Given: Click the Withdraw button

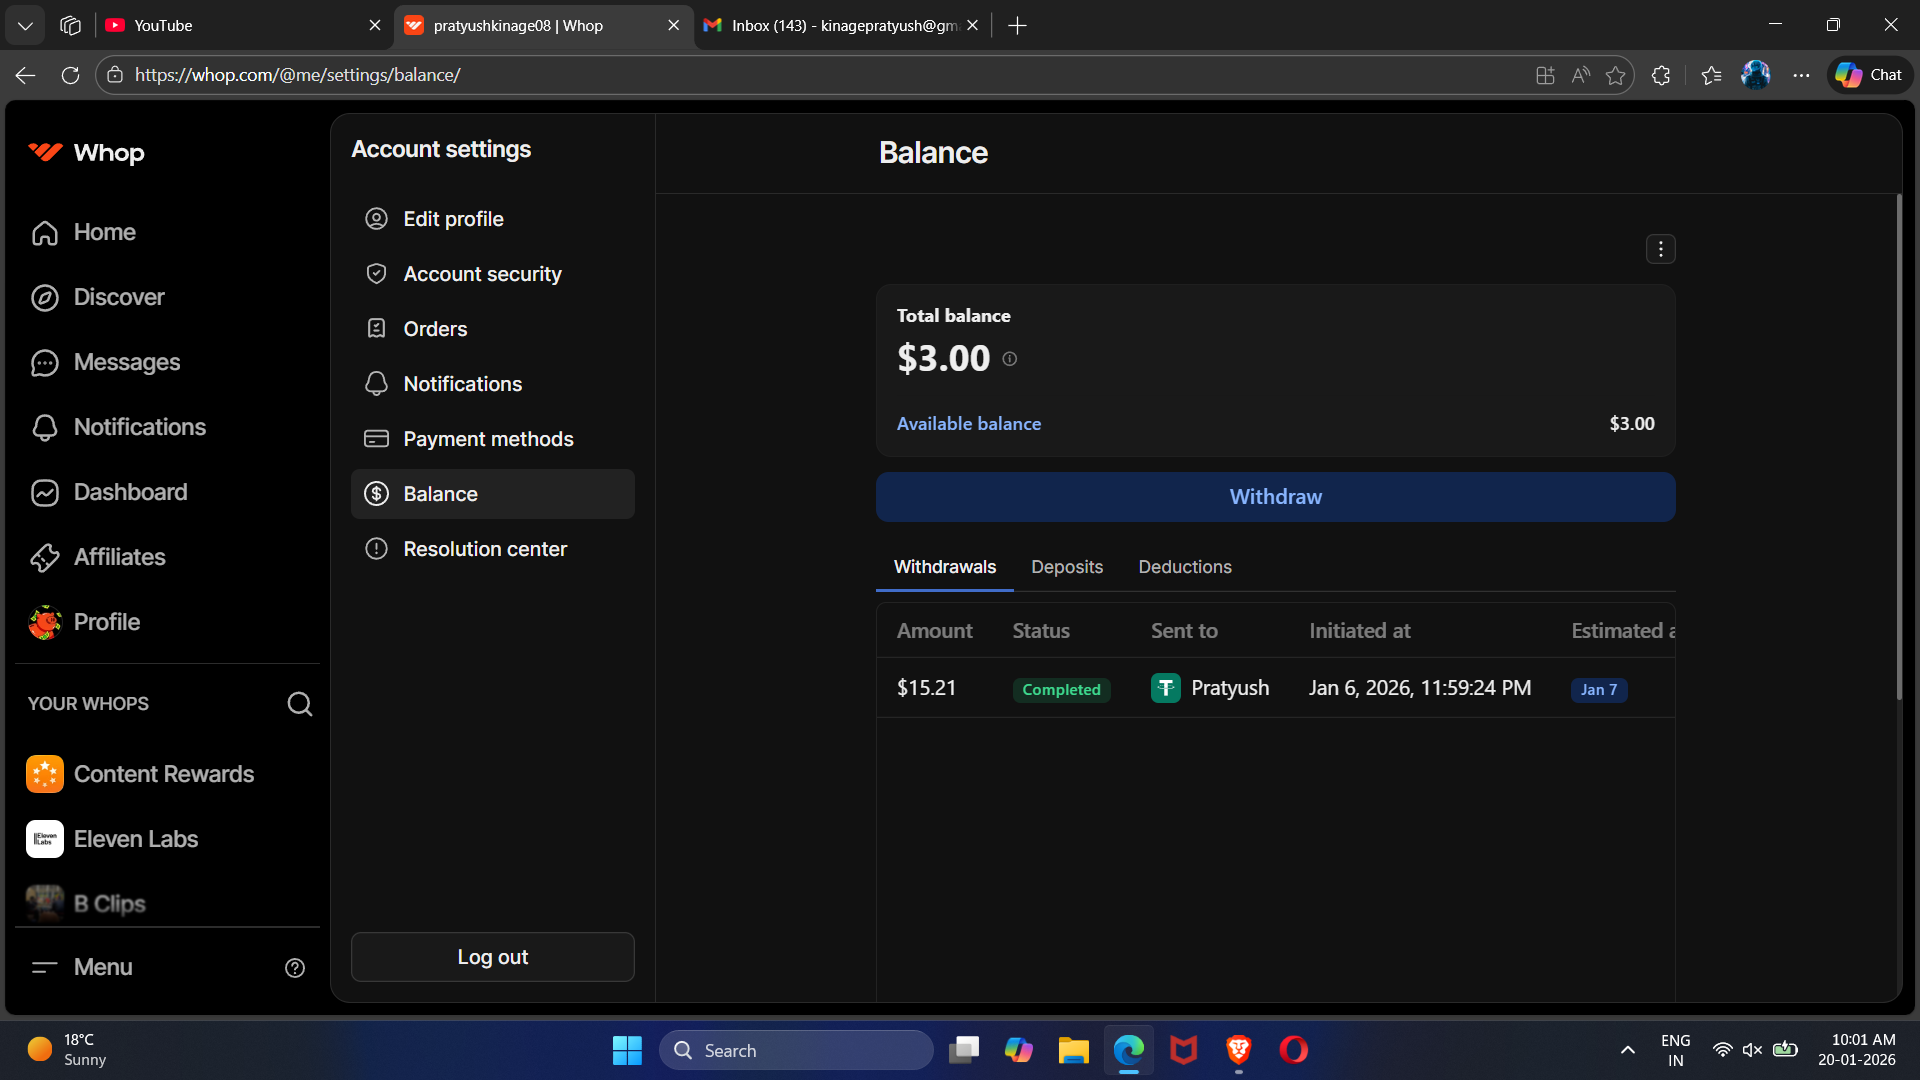Looking at the screenshot, I should 1275,497.
